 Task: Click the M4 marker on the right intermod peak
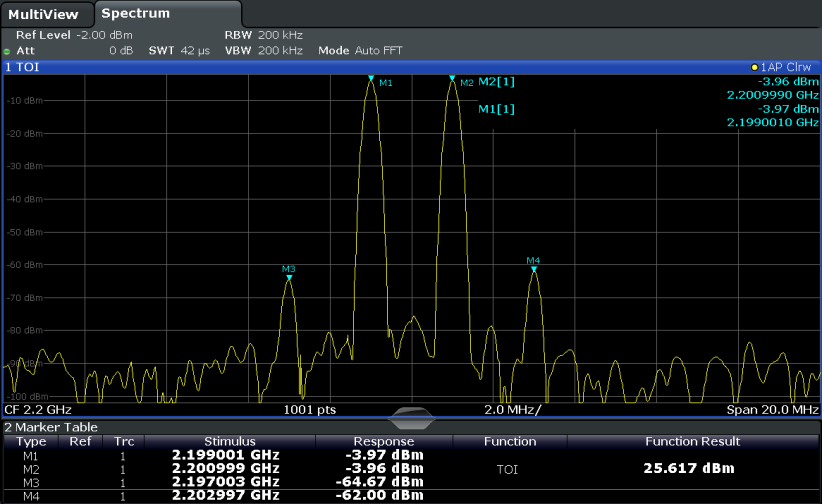[x=534, y=269]
